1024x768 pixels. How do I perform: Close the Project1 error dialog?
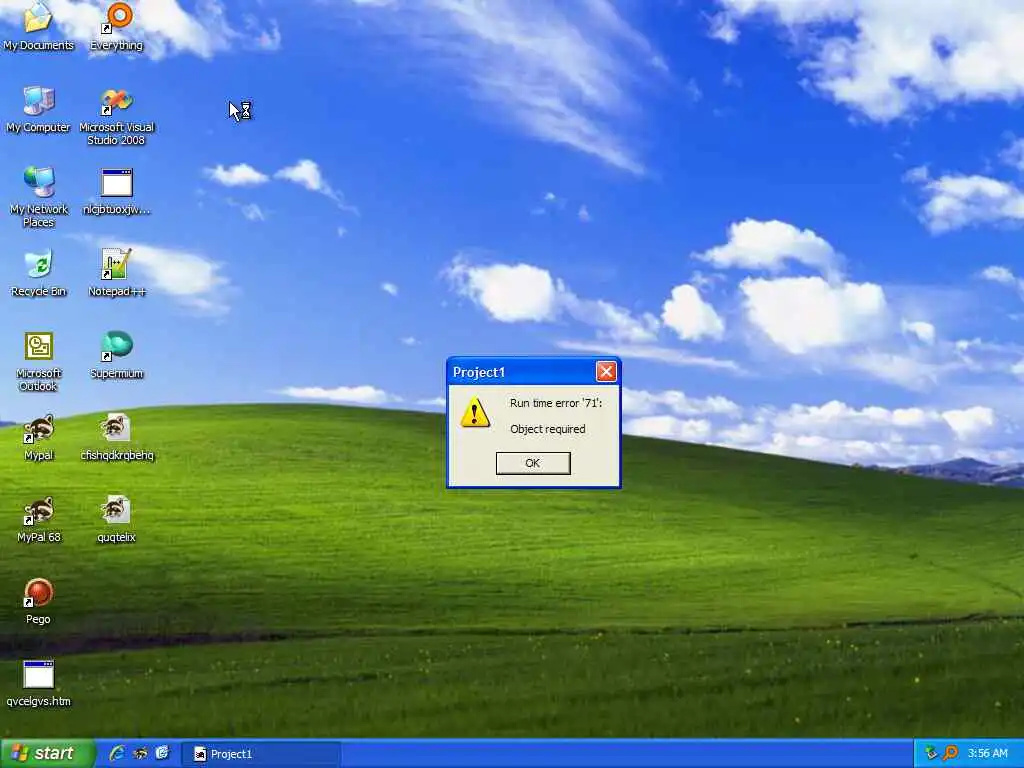(606, 372)
